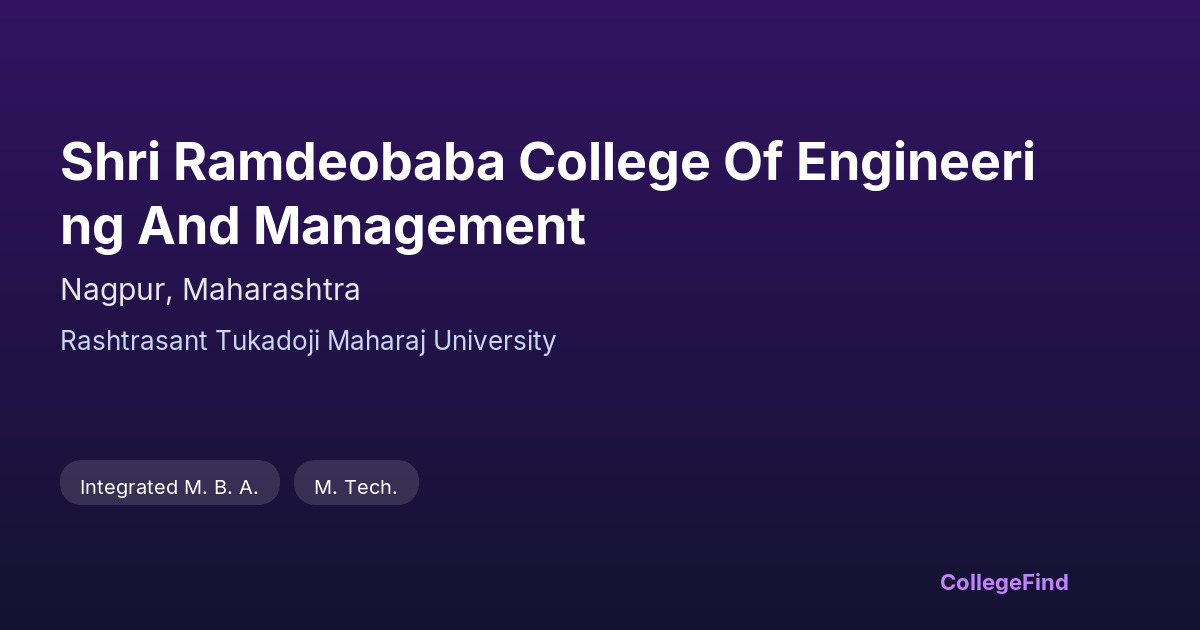Click the wrapped ng at the second heading line
This screenshot has width=1200, height=630.
tap(92, 227)
